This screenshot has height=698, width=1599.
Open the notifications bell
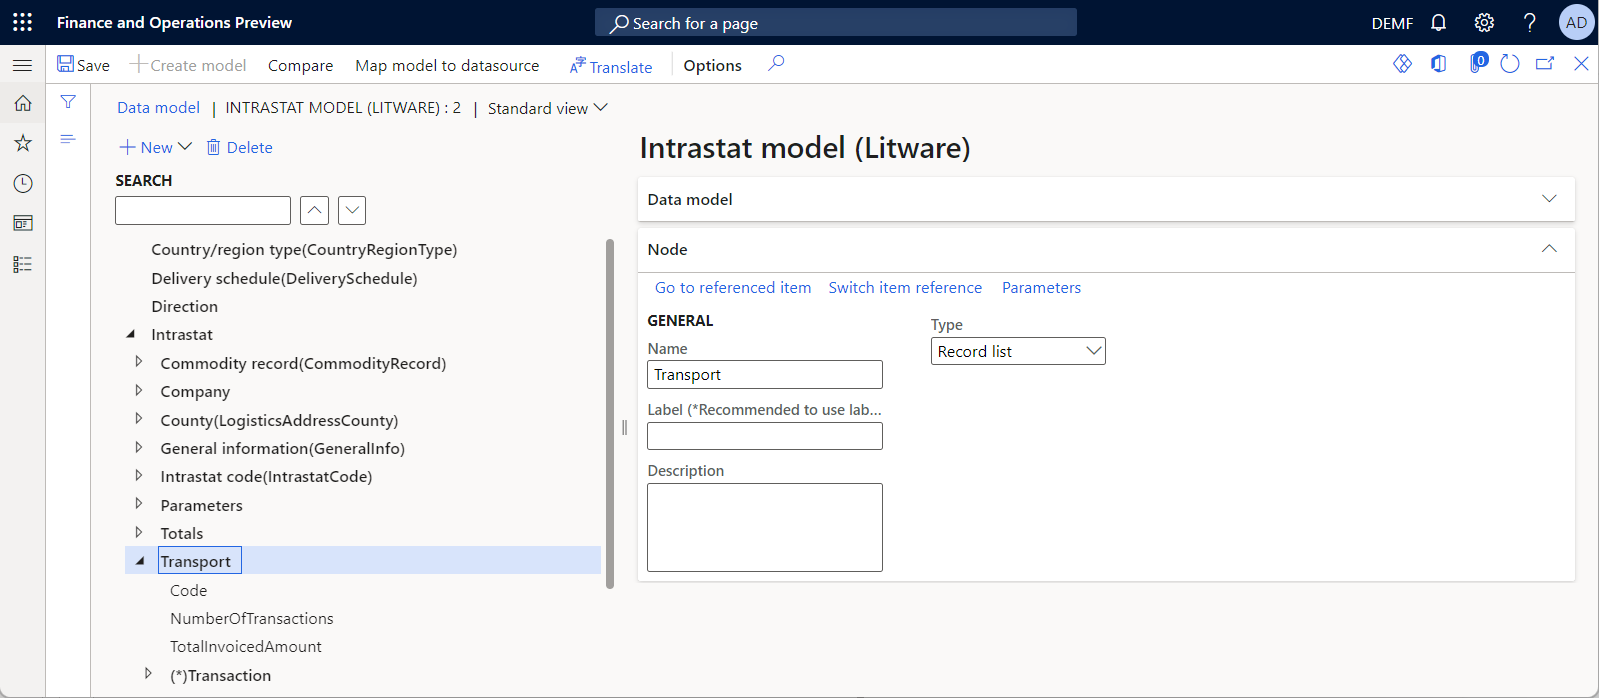pyautogui.click(x=1438, y=22)
